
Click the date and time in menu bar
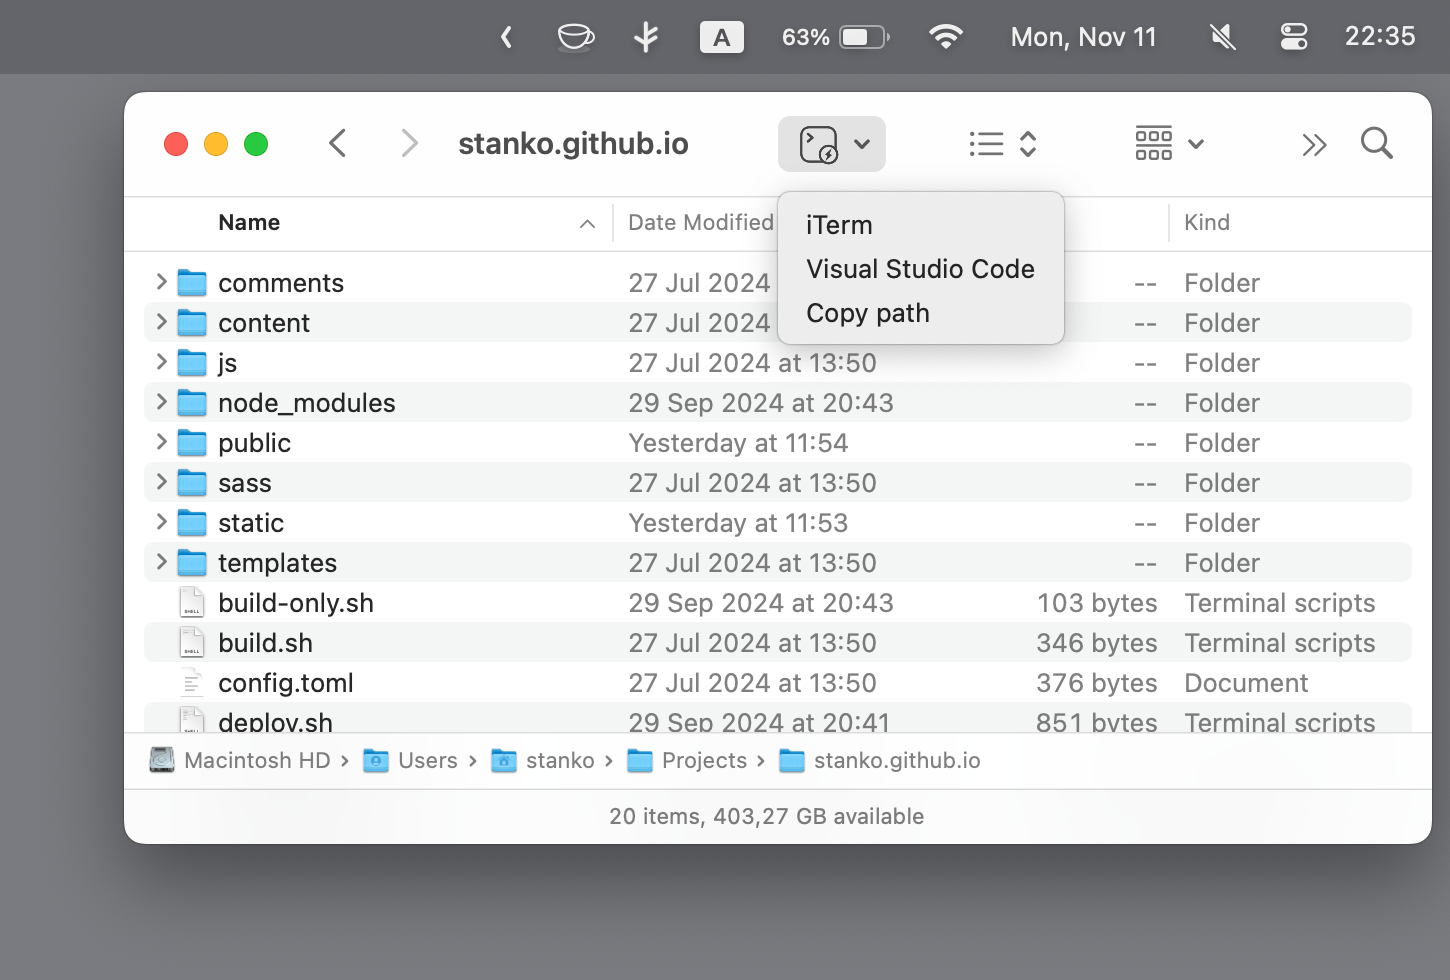1084,37
